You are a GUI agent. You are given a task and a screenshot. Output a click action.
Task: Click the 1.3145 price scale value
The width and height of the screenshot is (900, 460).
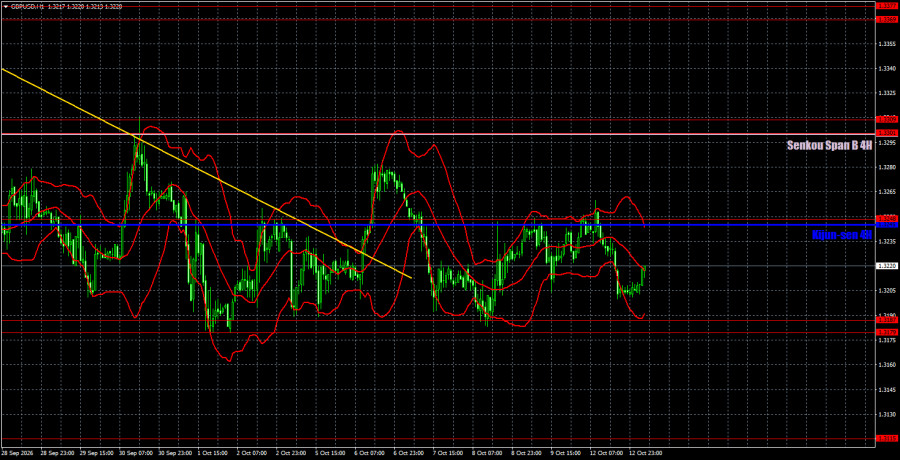(886, 389)
